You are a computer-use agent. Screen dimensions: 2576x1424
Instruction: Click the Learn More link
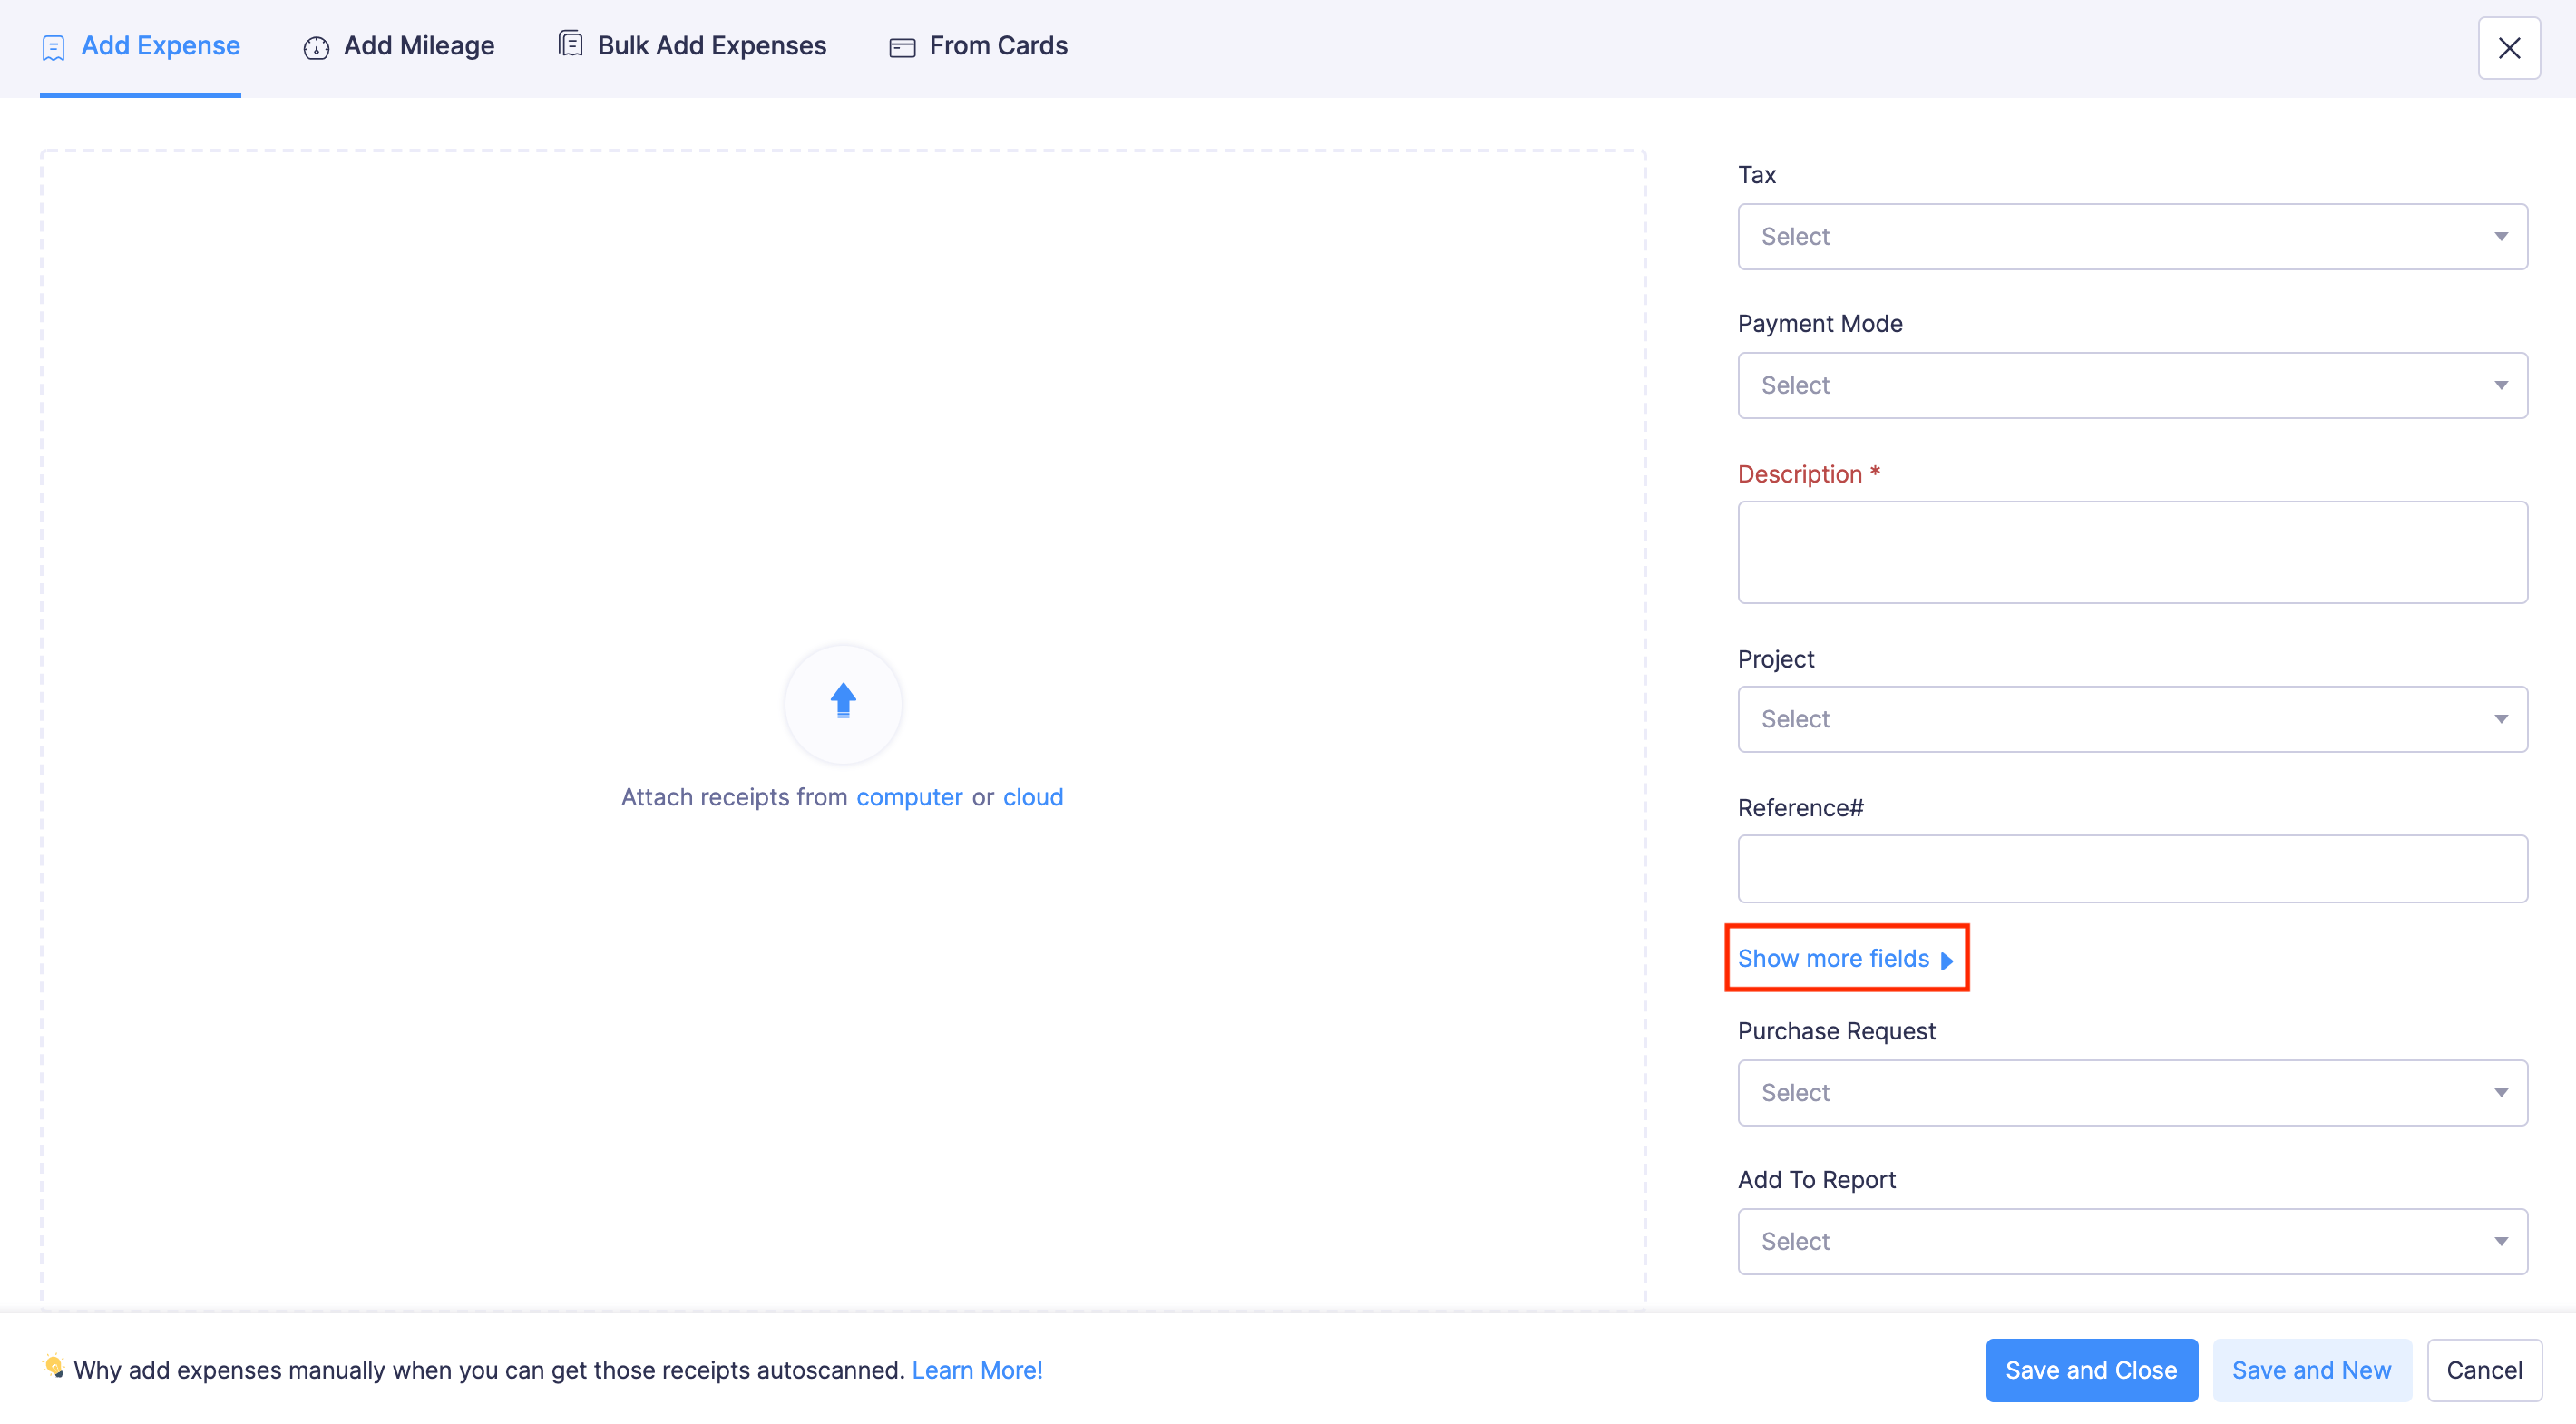(977, 1371)
